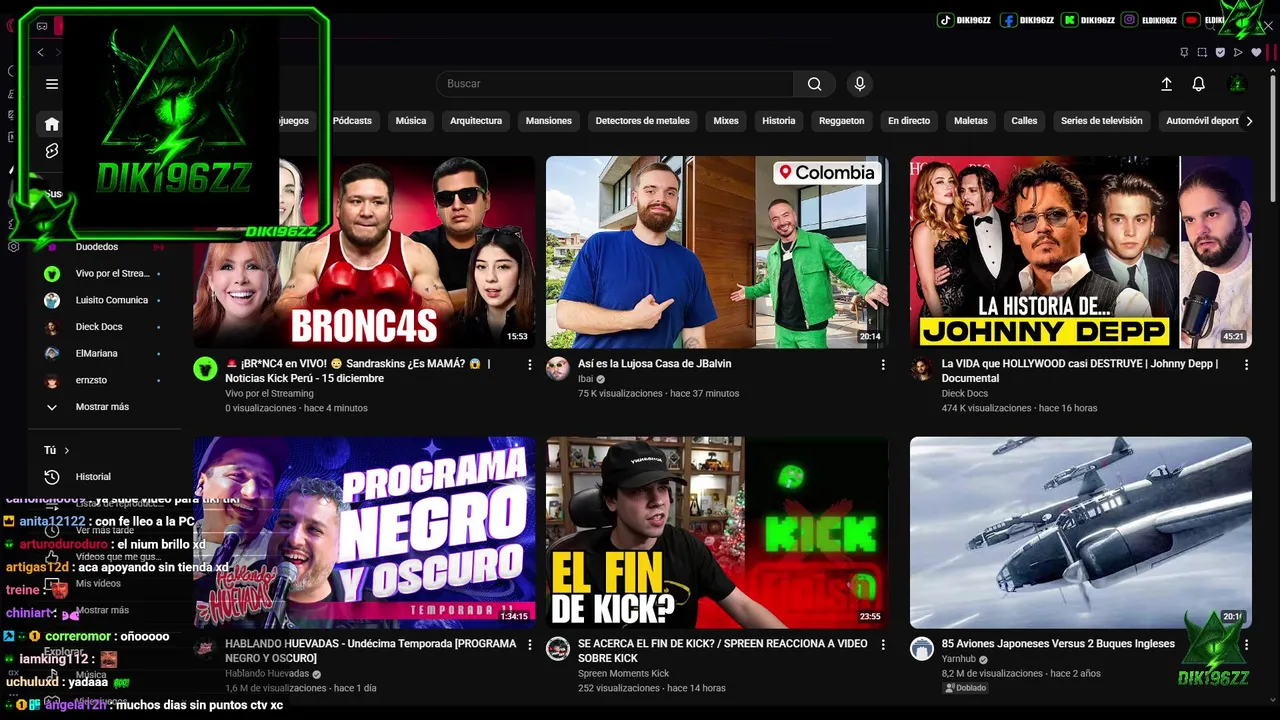1280x720 pixels.
Task: Open the YouTube hamburger guide menu
Action: click(52, 84)
